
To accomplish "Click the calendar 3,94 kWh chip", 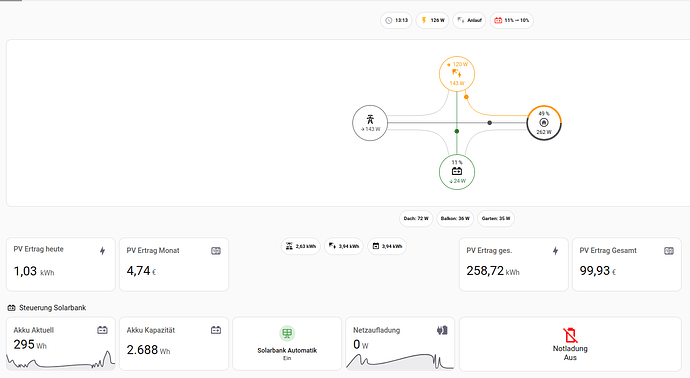I will click(387, 246).
